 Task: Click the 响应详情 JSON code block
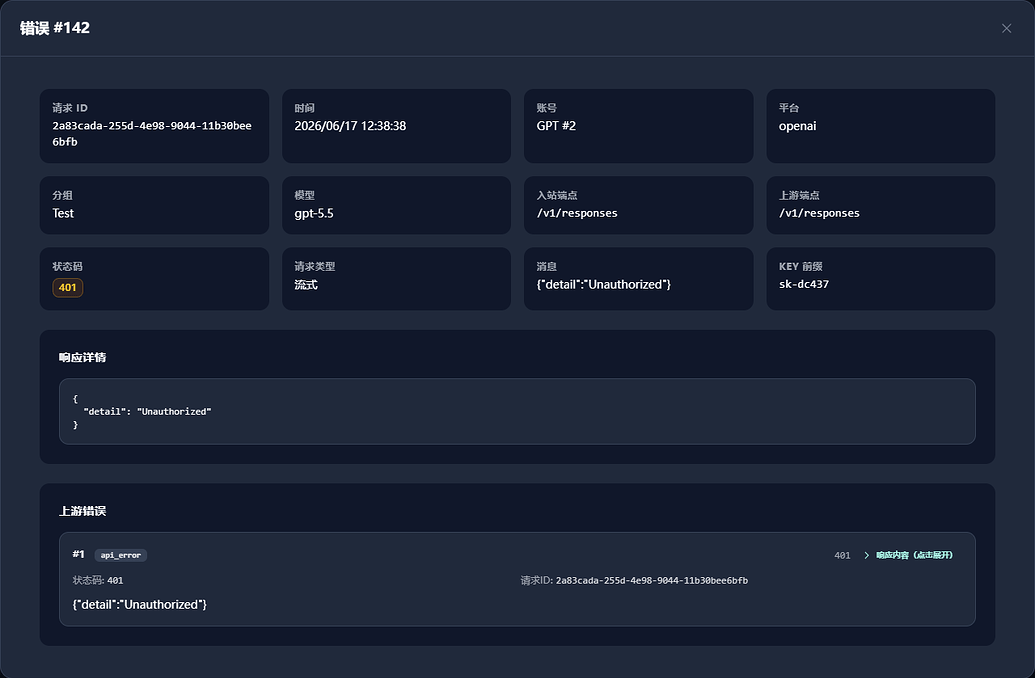(x=517, y=411)
